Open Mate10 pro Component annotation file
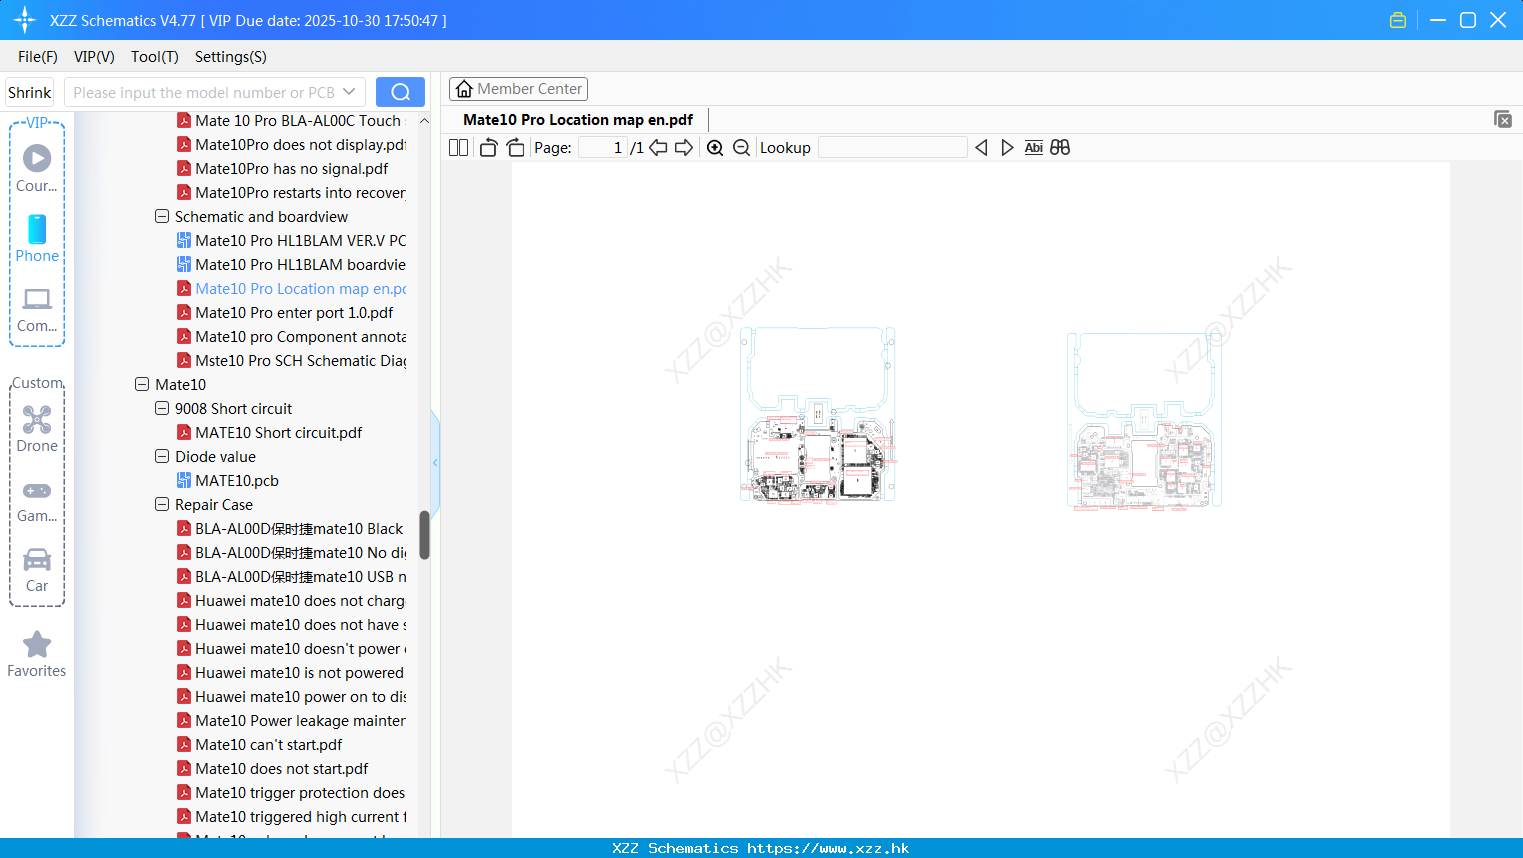1523x858 pixels. tap(291, 336)
